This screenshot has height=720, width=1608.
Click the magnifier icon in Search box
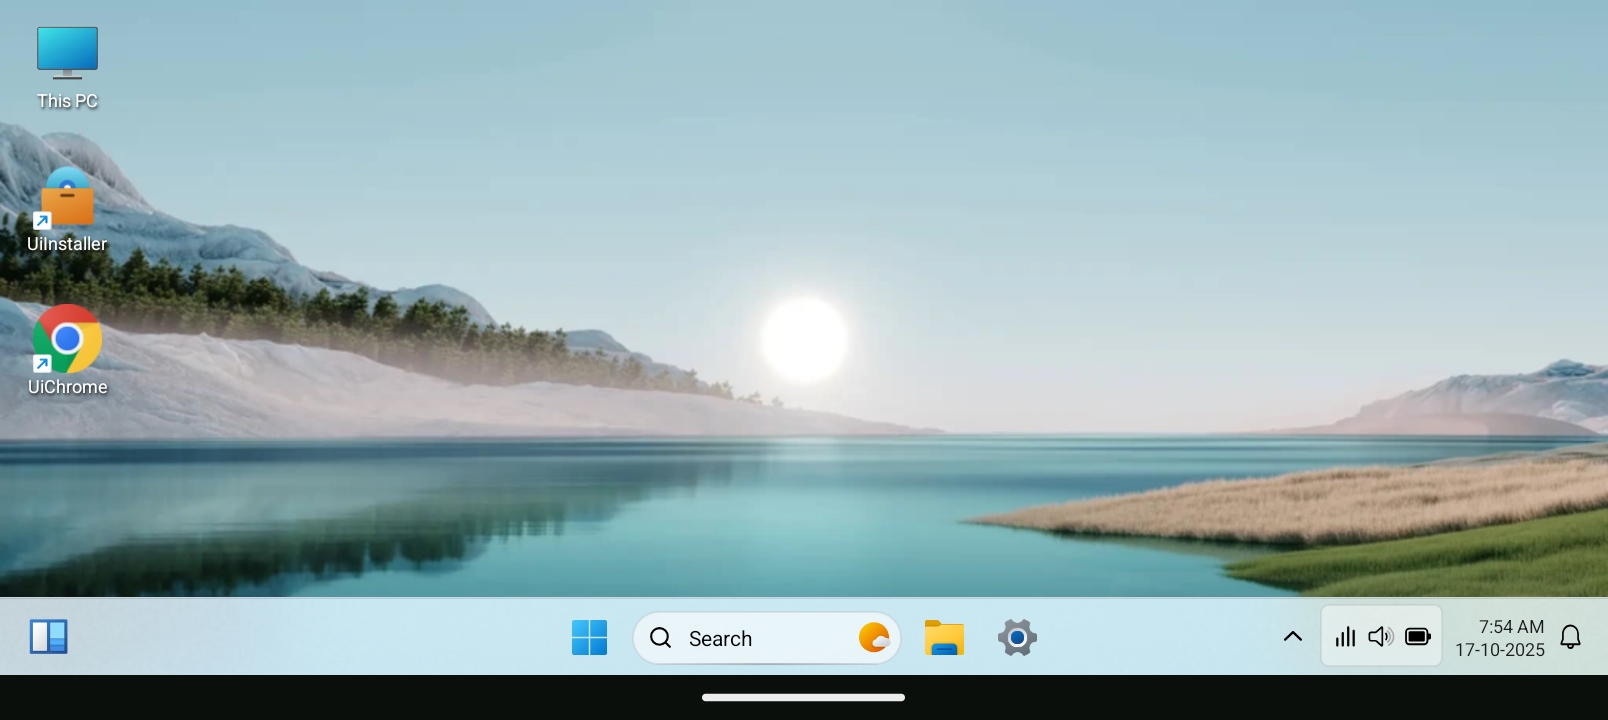[661, 638]
